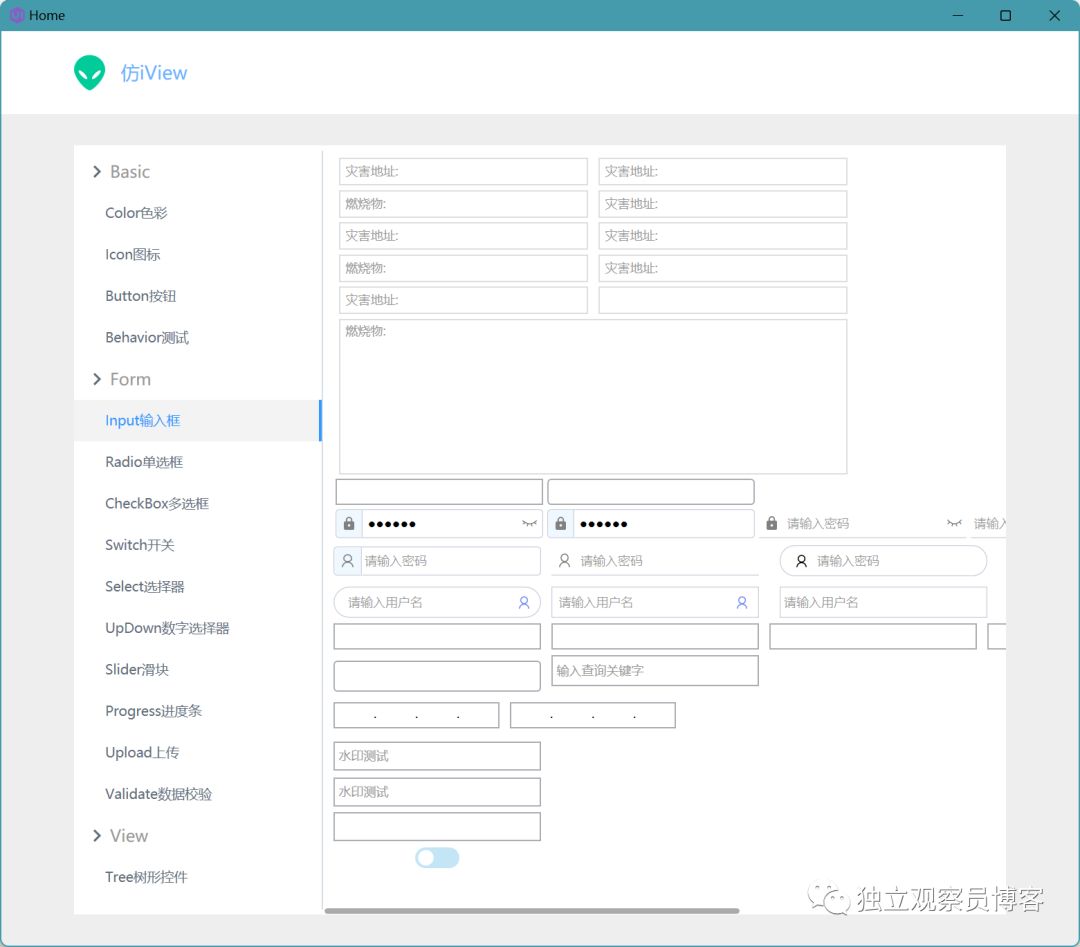Show password using eye icon in first password field

[529, 523]
